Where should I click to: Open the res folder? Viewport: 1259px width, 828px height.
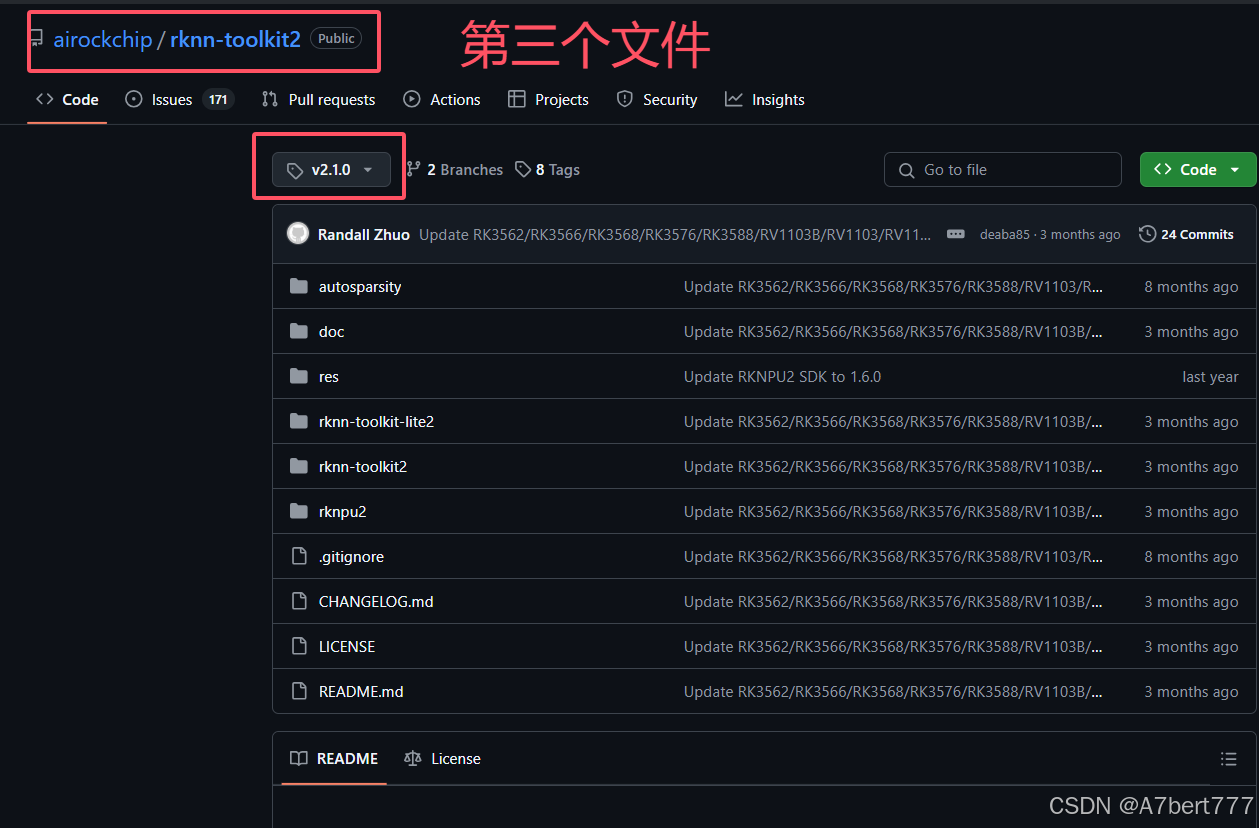coord(329,377)
